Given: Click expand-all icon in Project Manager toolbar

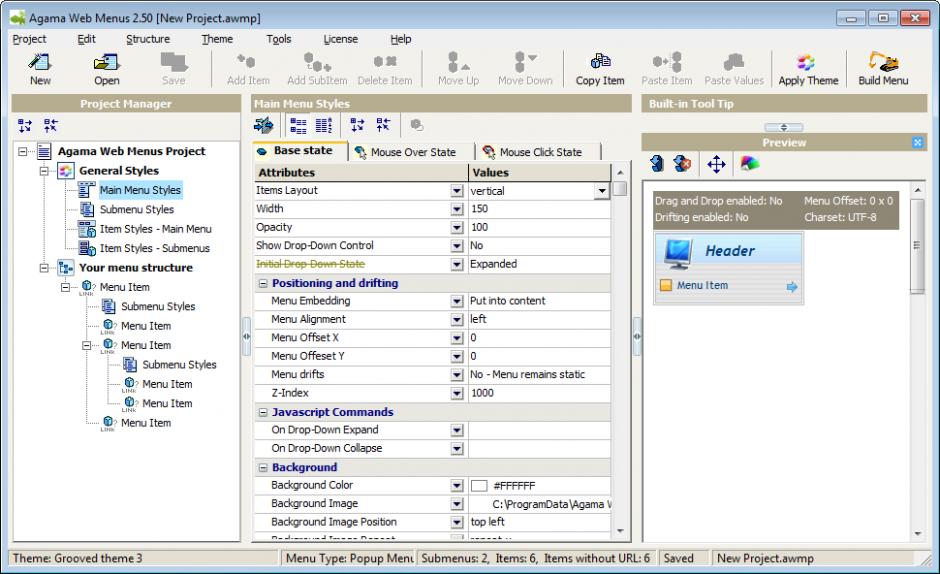Looking at the screenshot, I should 25,125.
